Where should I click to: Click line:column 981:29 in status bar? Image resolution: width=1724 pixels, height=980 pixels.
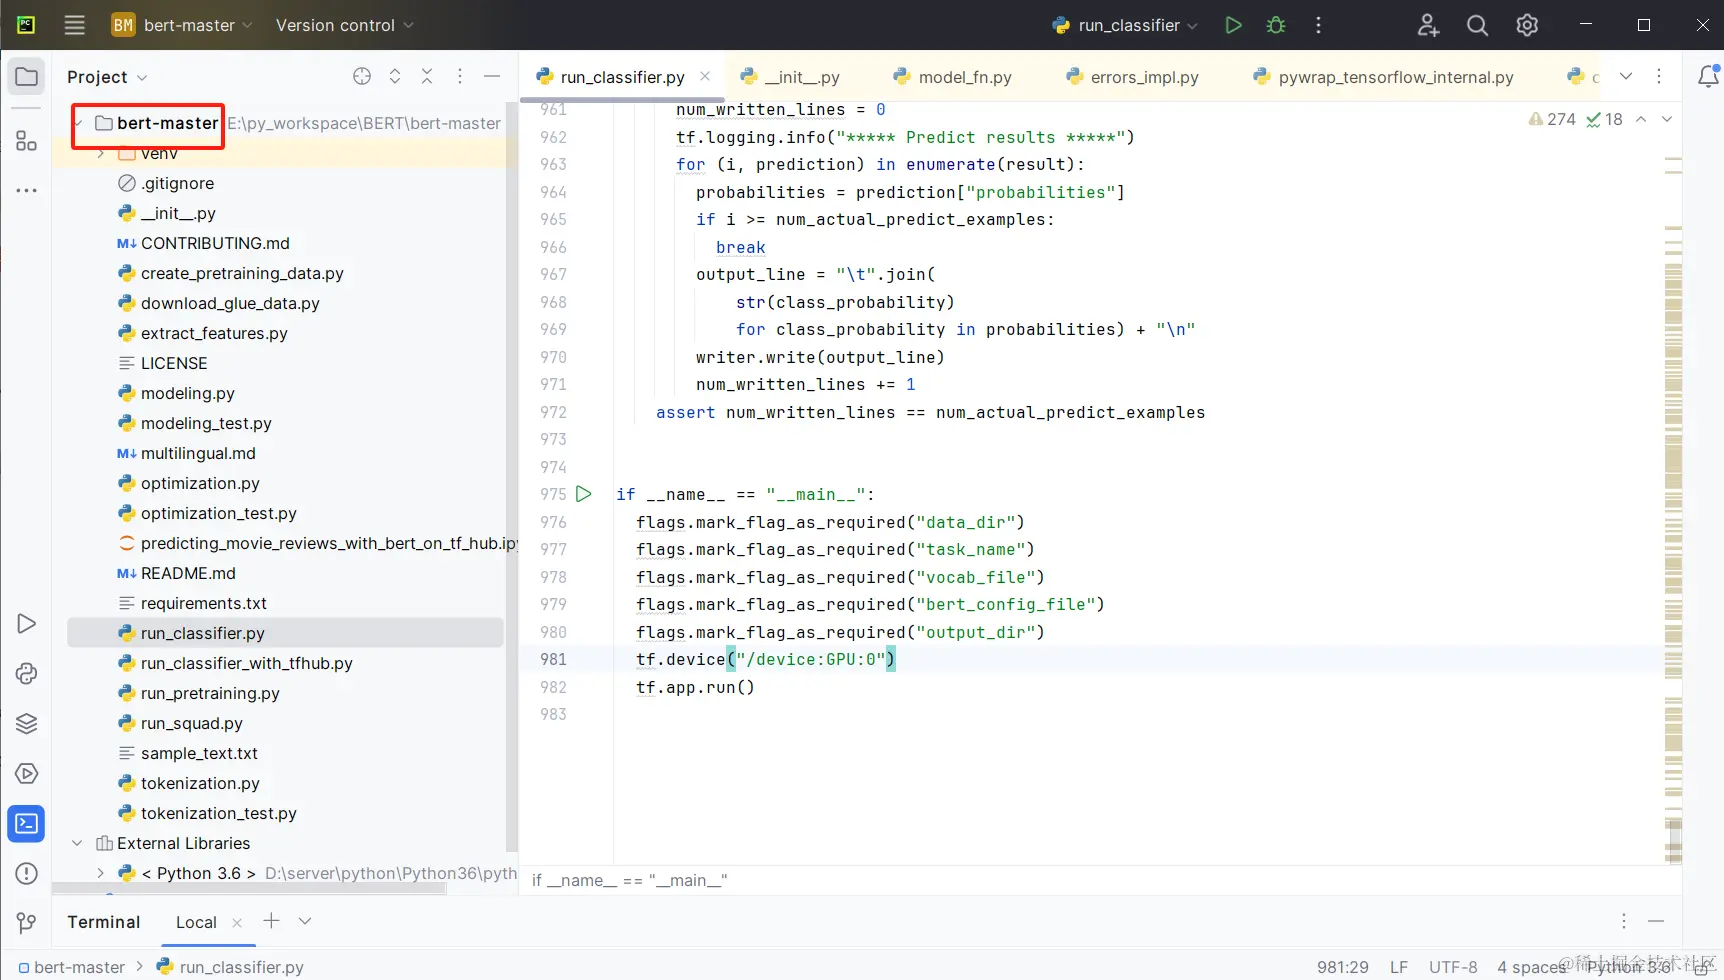[1343, 967]
